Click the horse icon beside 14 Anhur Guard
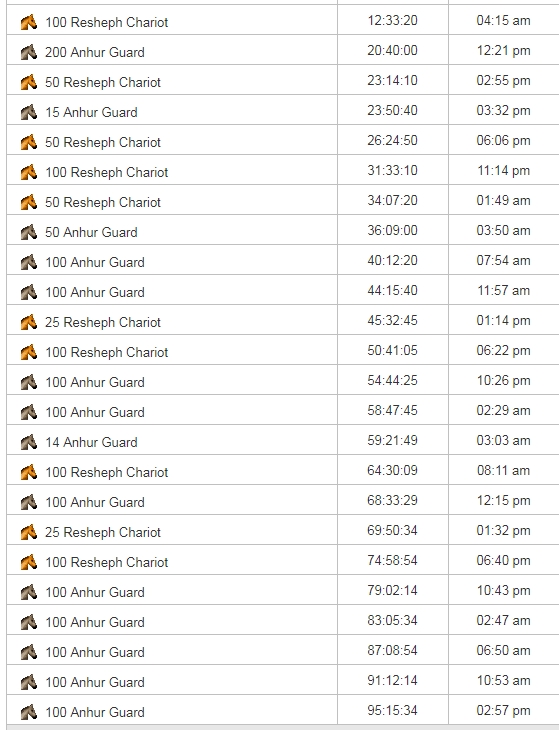The width and height of the screenshot is (559, 730). point(29,442)
